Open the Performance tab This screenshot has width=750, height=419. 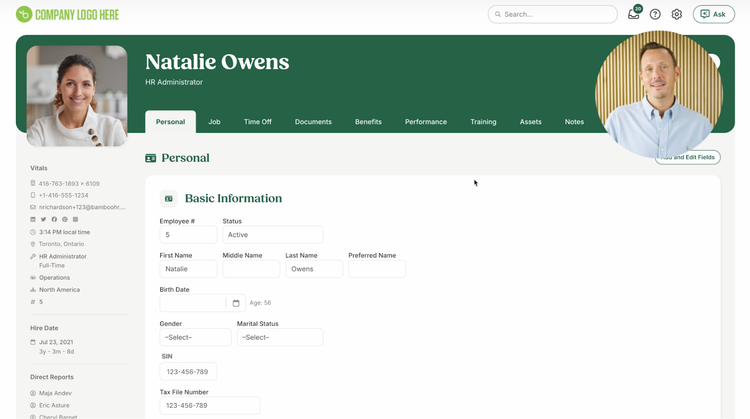point(426,122)
